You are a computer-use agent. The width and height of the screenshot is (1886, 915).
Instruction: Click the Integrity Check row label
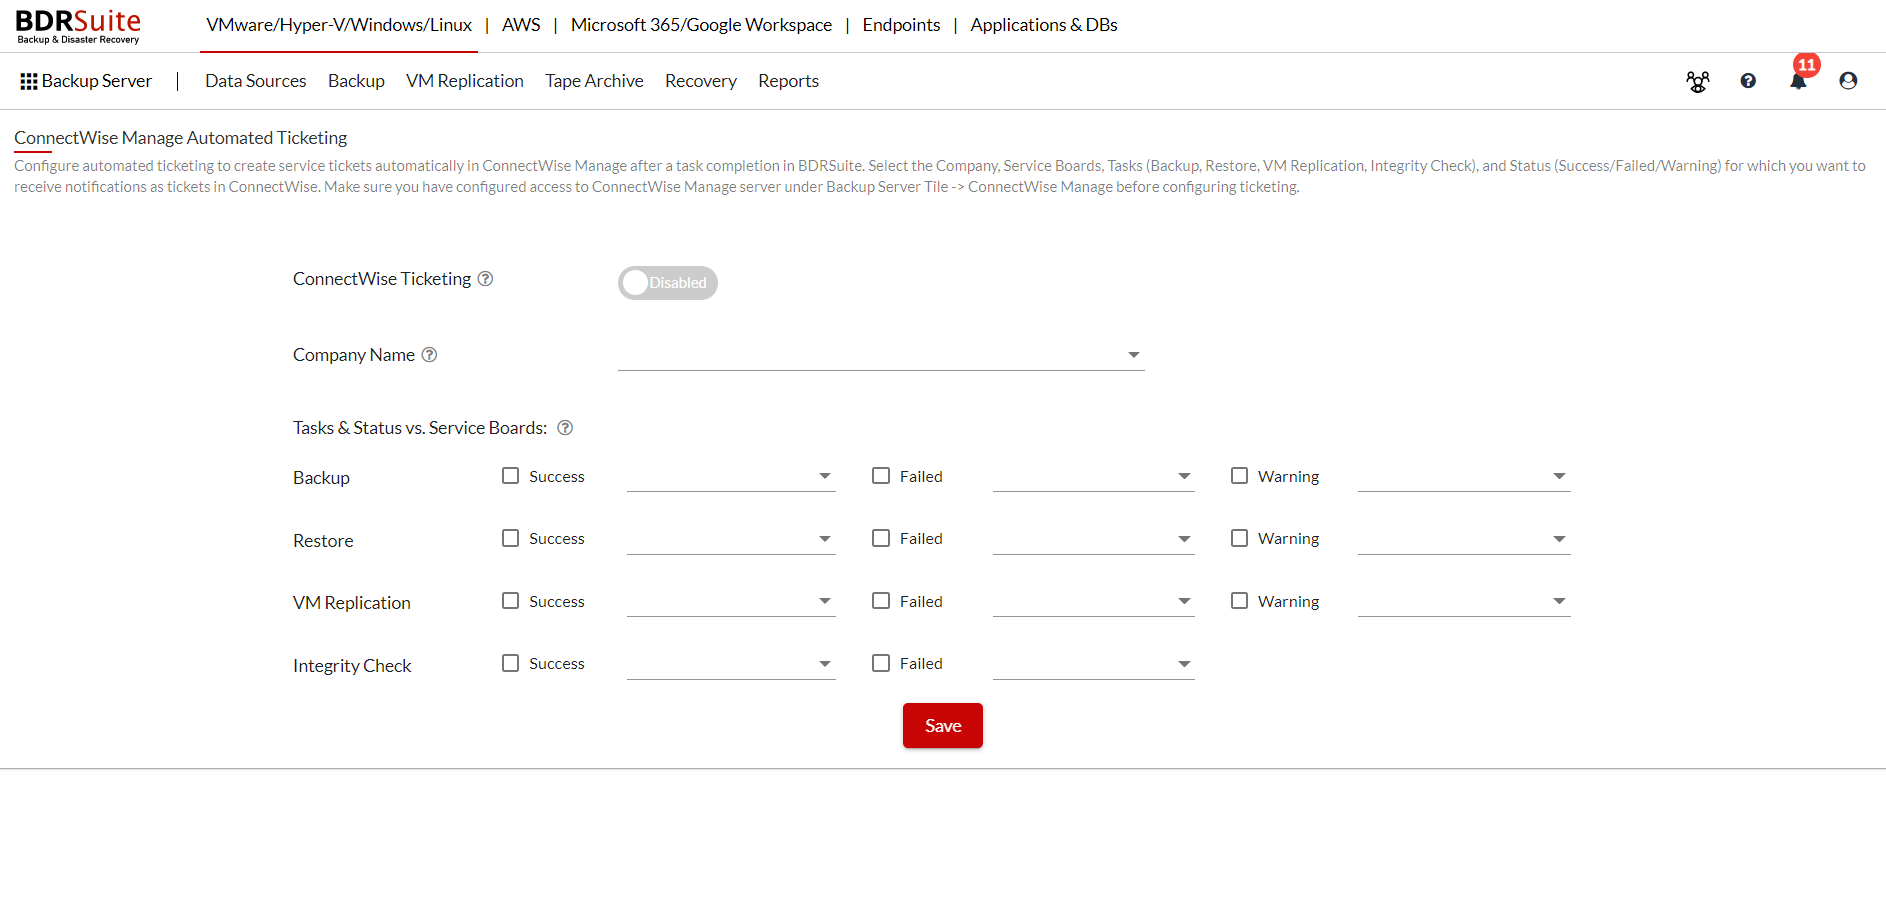pos(352,666)
